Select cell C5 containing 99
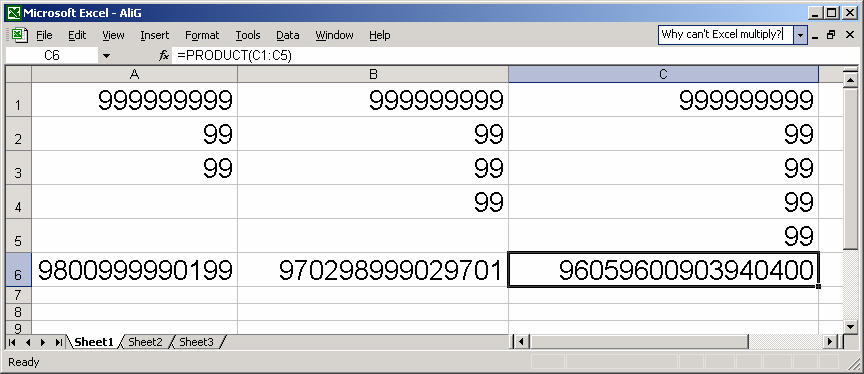 (663, 236)
